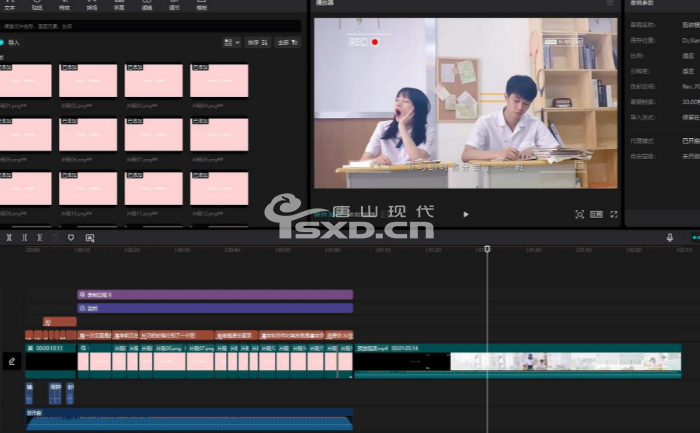700x433 pixels.
Task: Click the 草稿名称 draft name row
Action: [665, 25]
